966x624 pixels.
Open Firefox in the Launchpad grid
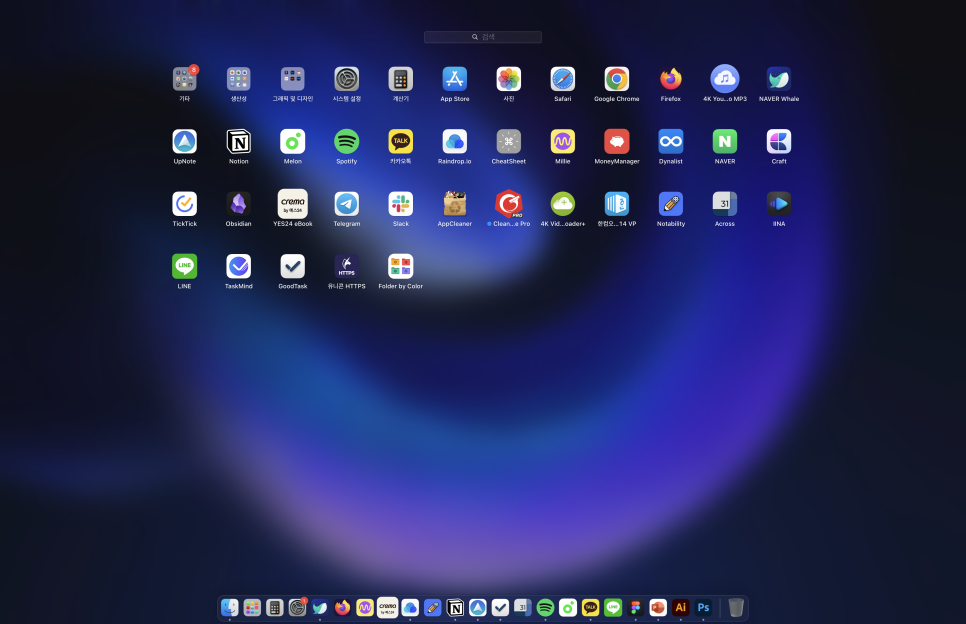[x=671, y=79]
